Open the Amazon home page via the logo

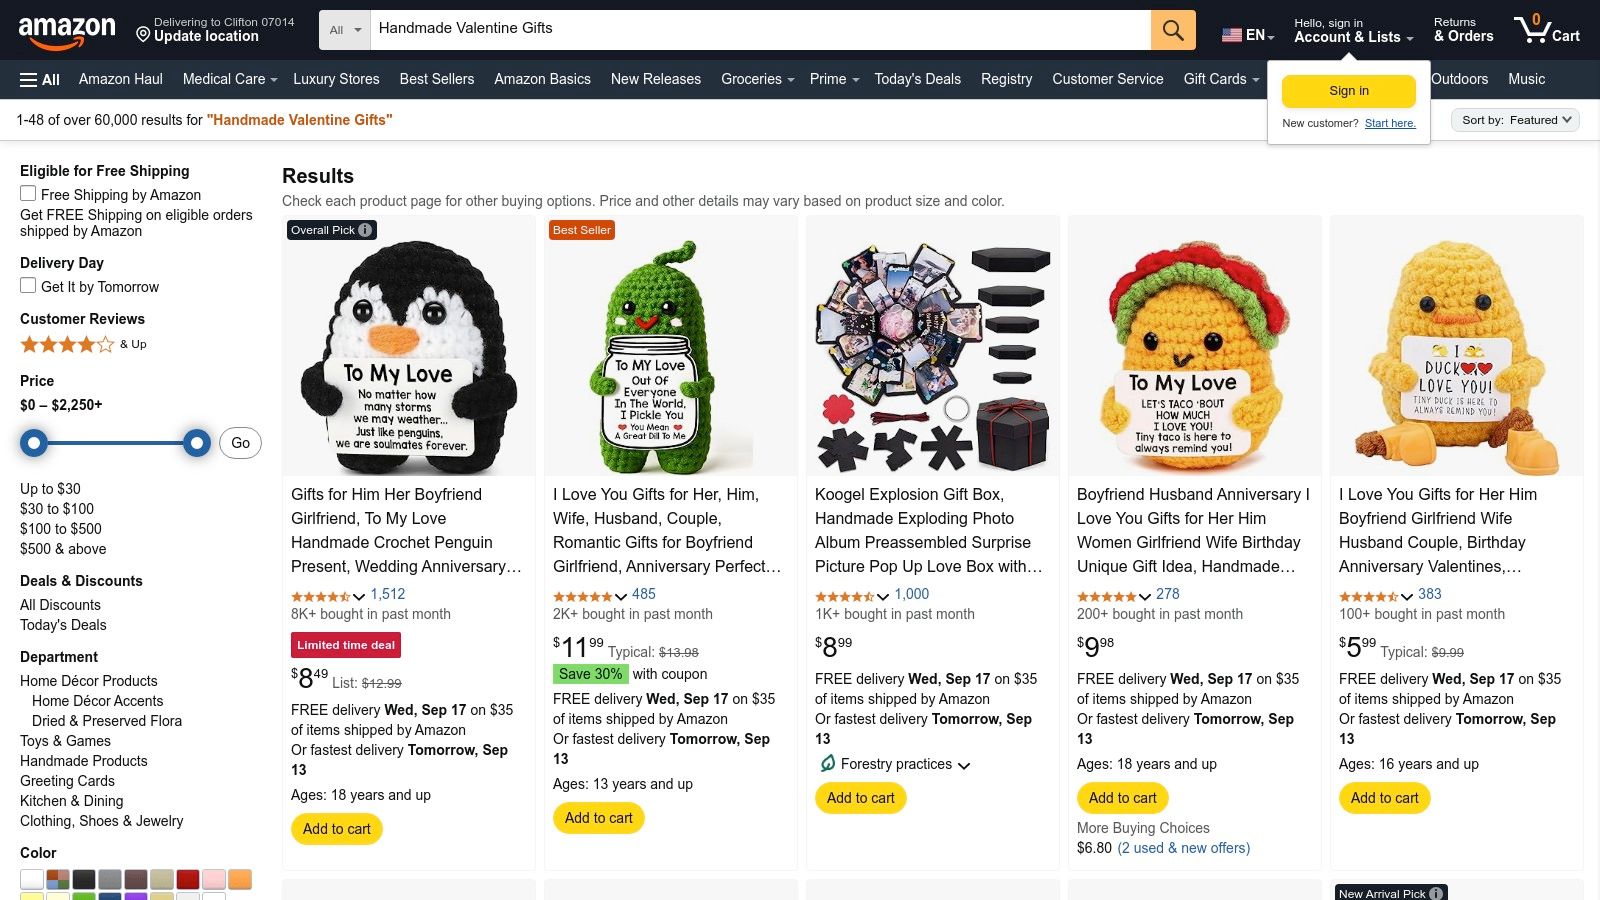68,29
